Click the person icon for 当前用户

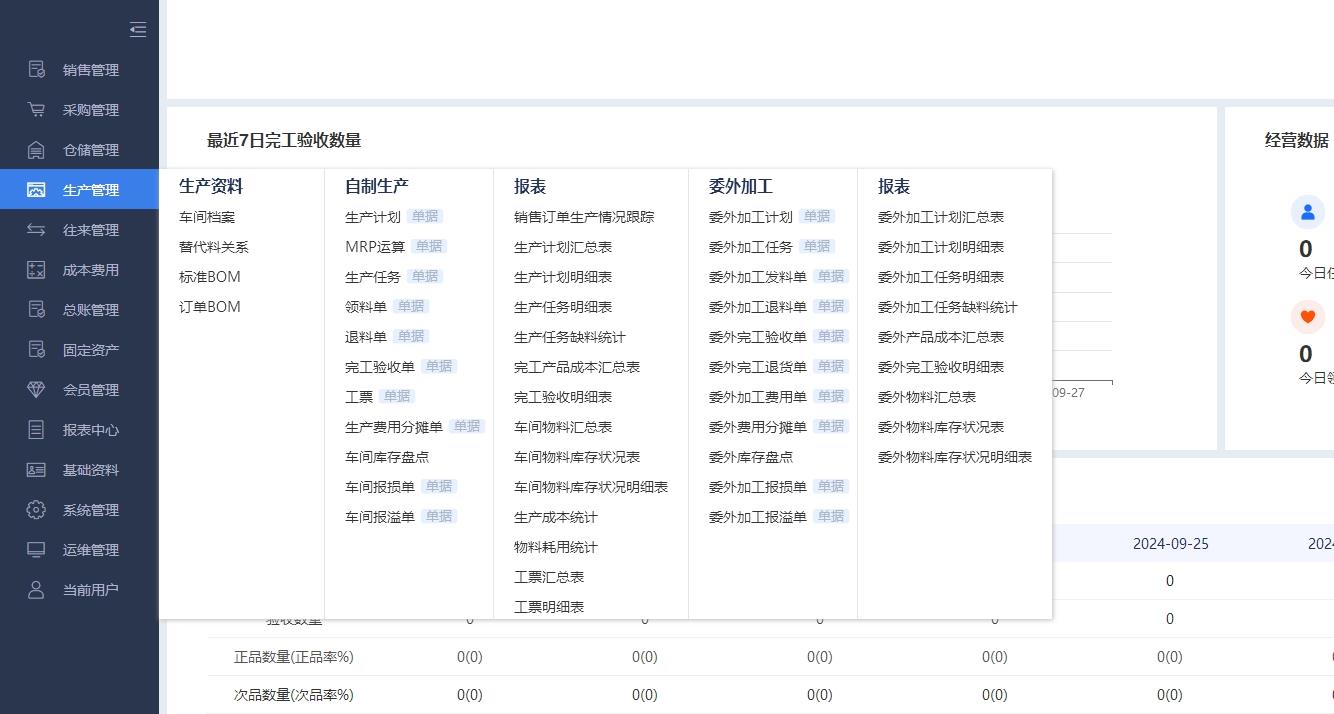36,590
